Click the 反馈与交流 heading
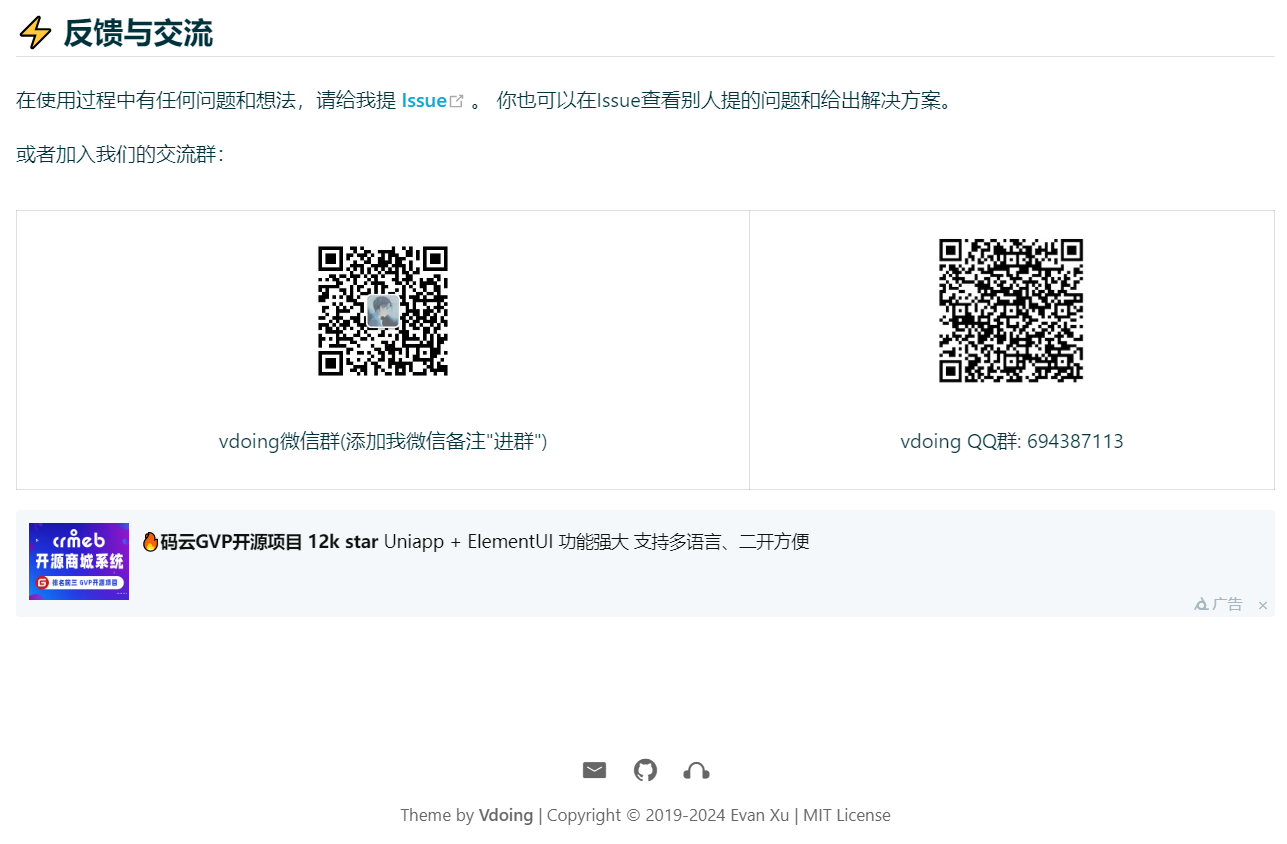Screen dimensions: 1287x844 [138, 33]
